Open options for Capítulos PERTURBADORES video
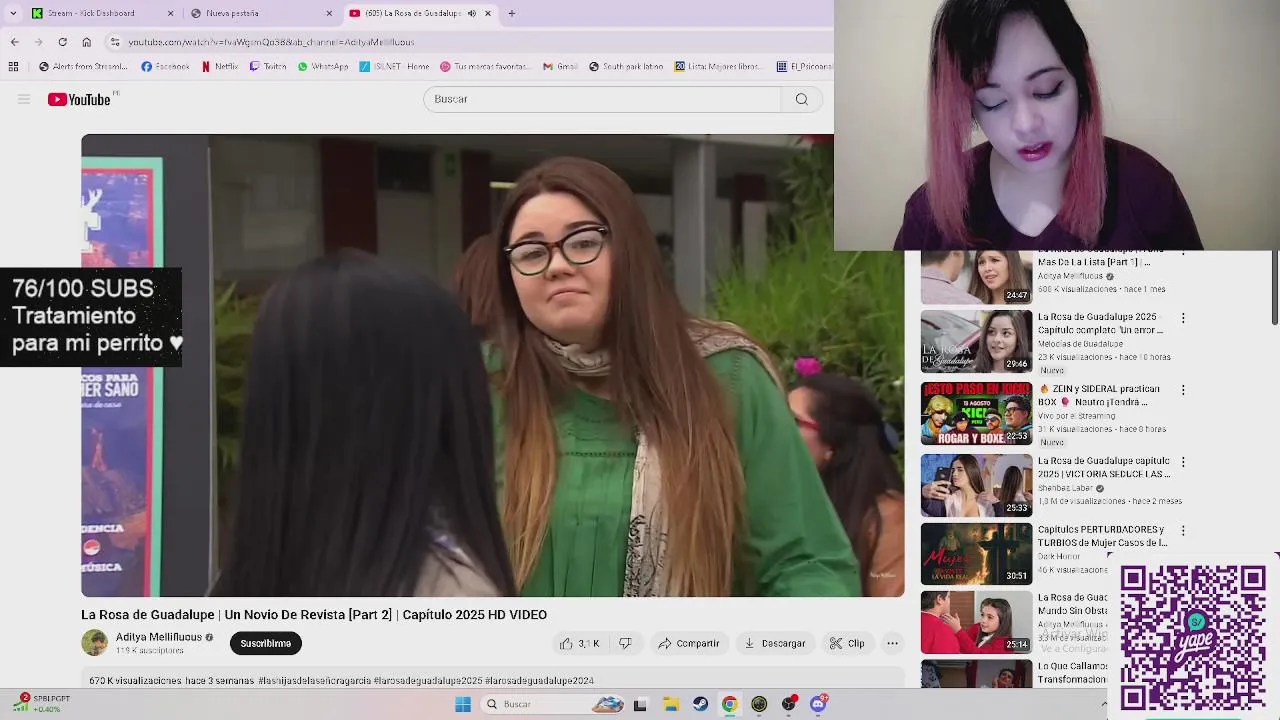The height and width of the screenshot is (720, 1280). click(1183, 530)
